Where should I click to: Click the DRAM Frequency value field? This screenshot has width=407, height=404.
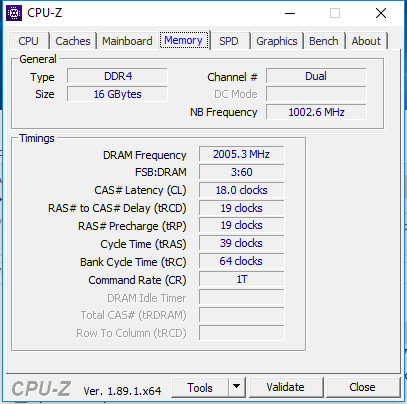242,154
